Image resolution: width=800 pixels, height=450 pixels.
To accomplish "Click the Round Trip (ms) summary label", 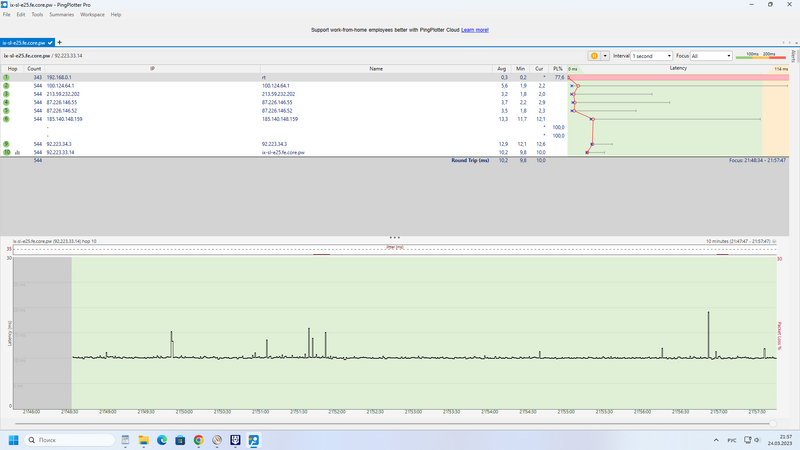I will [x=470, y=160].
